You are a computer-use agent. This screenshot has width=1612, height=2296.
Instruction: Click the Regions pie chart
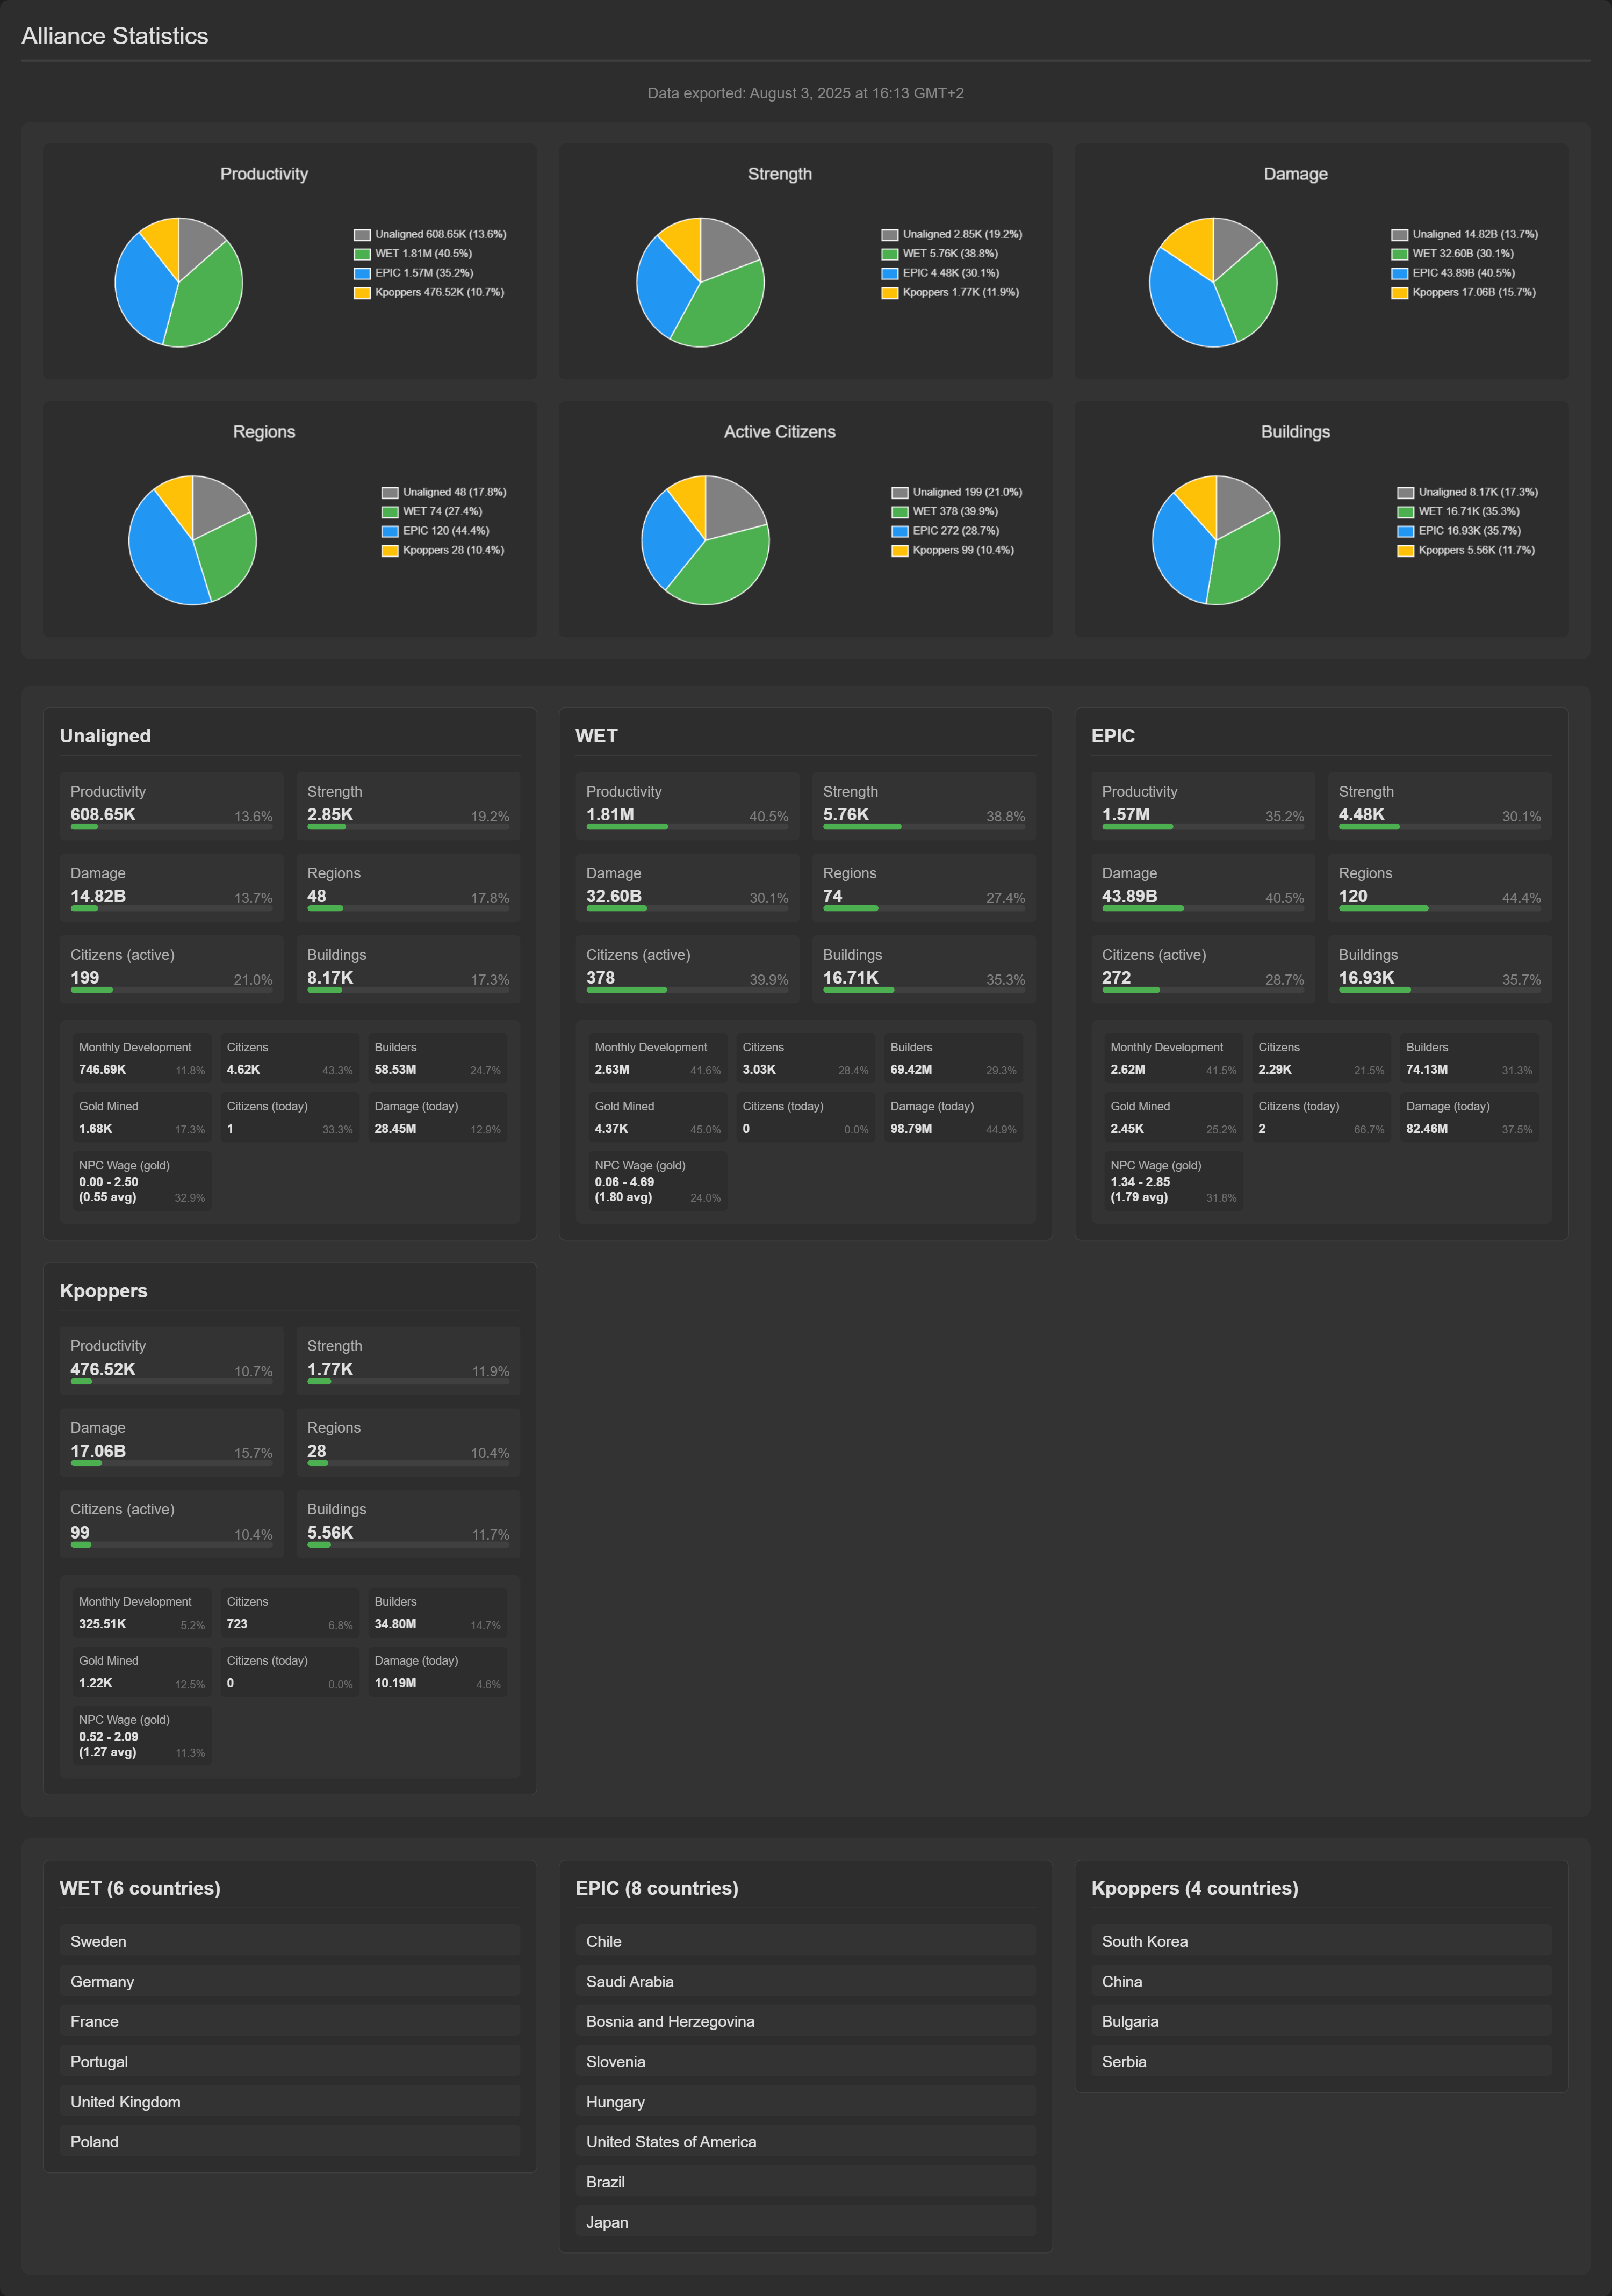pyautogui.click(x=192, y=540)
